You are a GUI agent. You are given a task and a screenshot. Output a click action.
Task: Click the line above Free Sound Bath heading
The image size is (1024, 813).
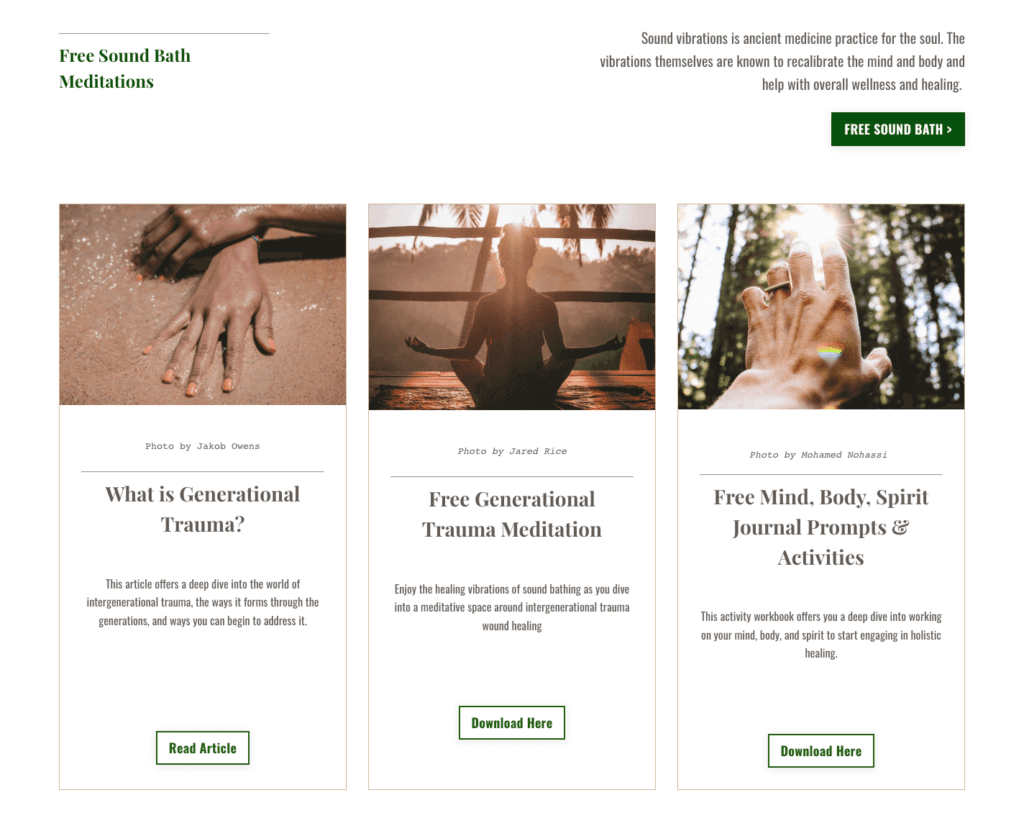coord(164,33)
